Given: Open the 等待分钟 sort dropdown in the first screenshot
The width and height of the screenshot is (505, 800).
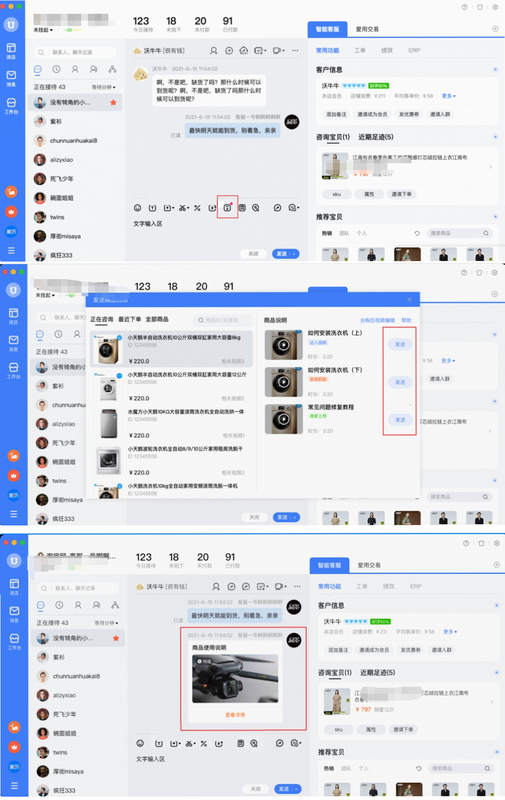Looking at the screenshot, I should point(104,87).
